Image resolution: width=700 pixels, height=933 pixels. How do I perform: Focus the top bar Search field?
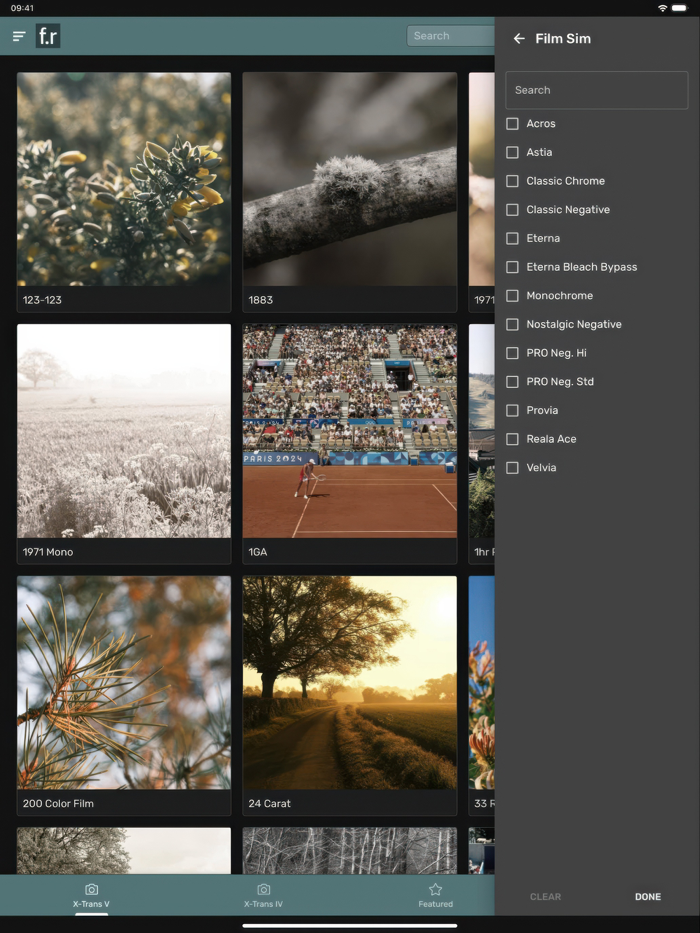(451, 36)
